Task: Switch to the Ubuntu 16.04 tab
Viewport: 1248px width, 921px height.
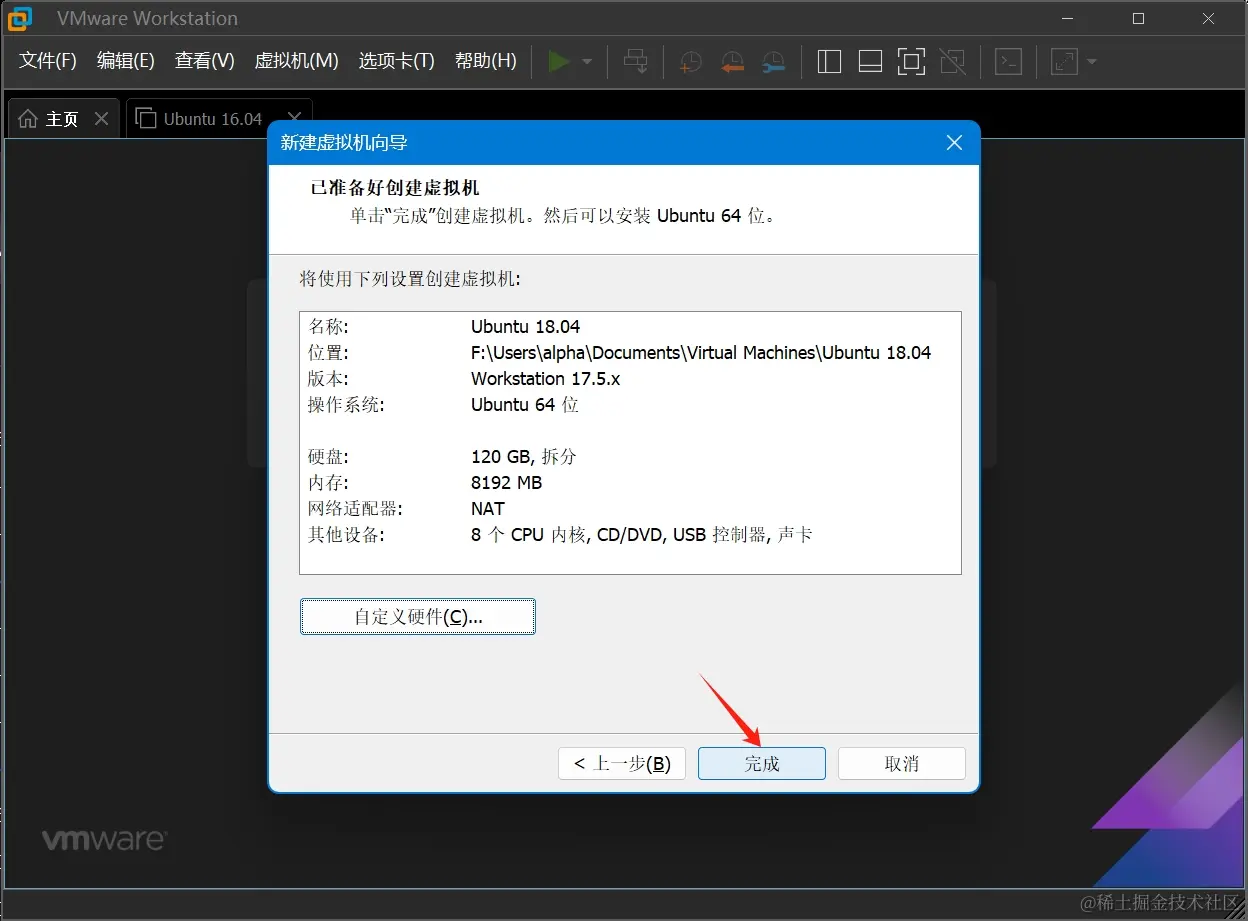Action: 219,118
